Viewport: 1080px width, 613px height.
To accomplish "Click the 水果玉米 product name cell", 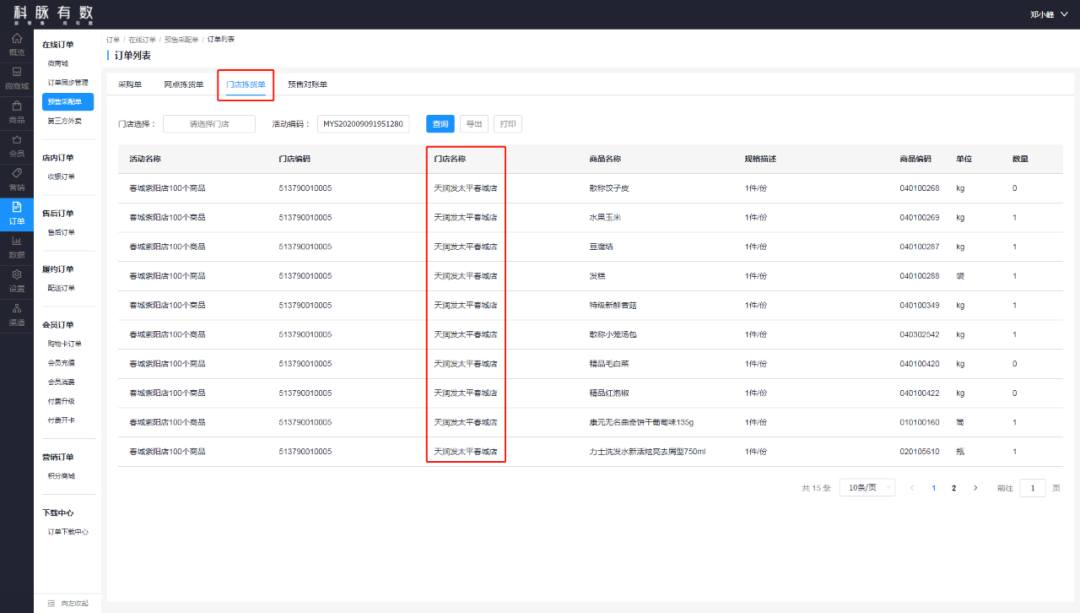I will (605, 217).
